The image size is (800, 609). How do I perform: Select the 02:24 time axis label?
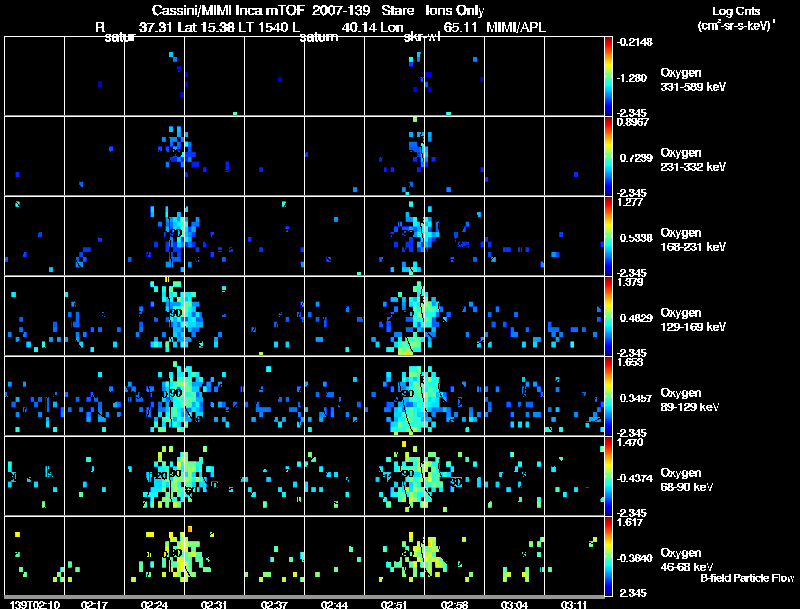(x=154, y=604)
